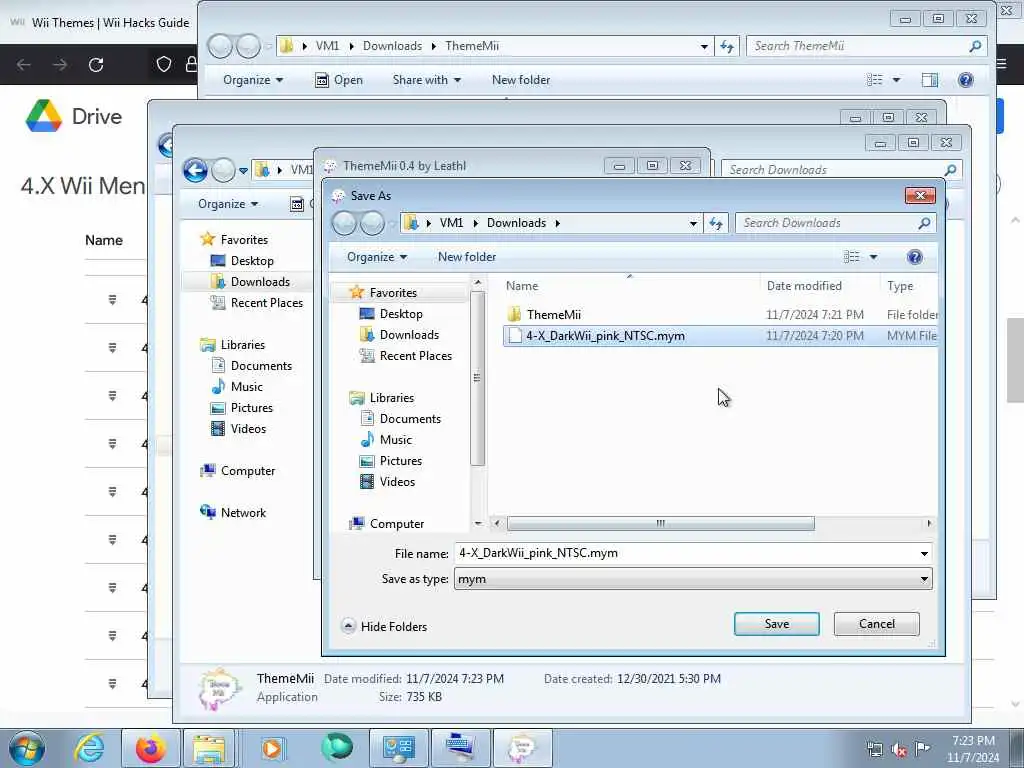Open Windows Start button
Viewport: 1024px width, 768px height.
(27, 748)
